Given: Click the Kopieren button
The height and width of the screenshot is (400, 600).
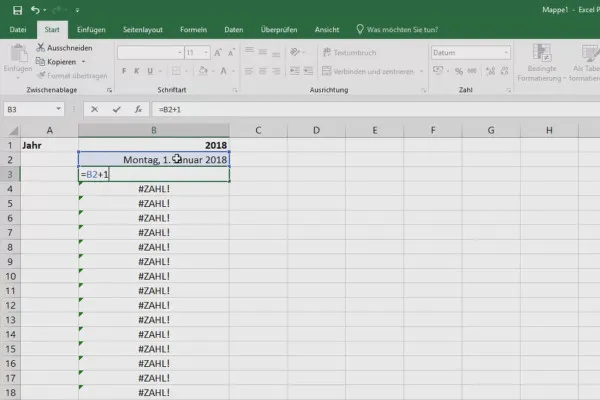Looking at the screenshot, I should pos(57,62).
